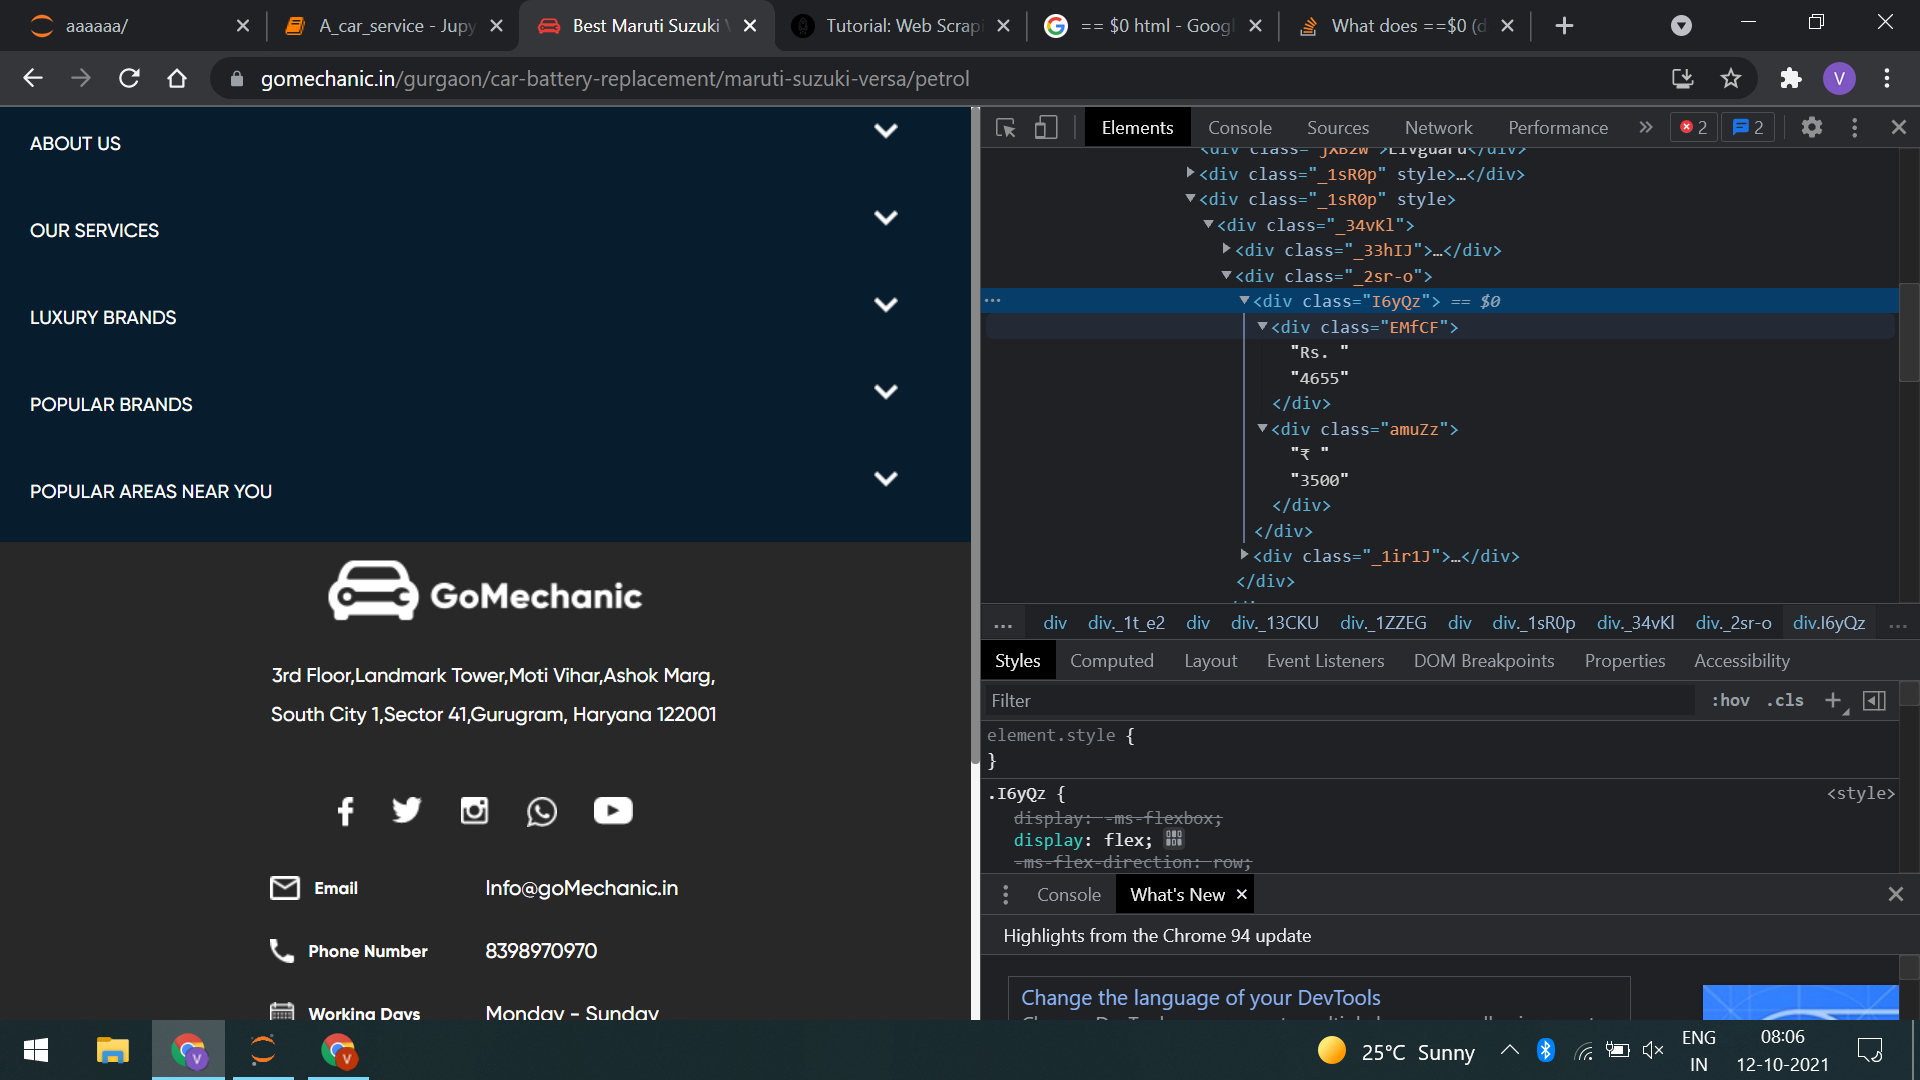This screenshot has width=1920, height=1080.
Task: Click the address bar URL
Action: pos(615,78)
